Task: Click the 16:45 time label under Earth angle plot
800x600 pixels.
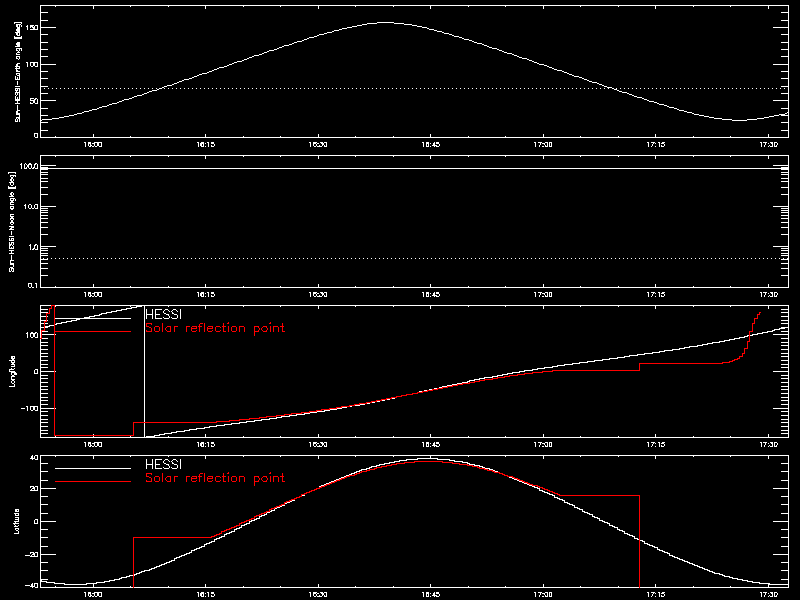Action: (431, 144)
